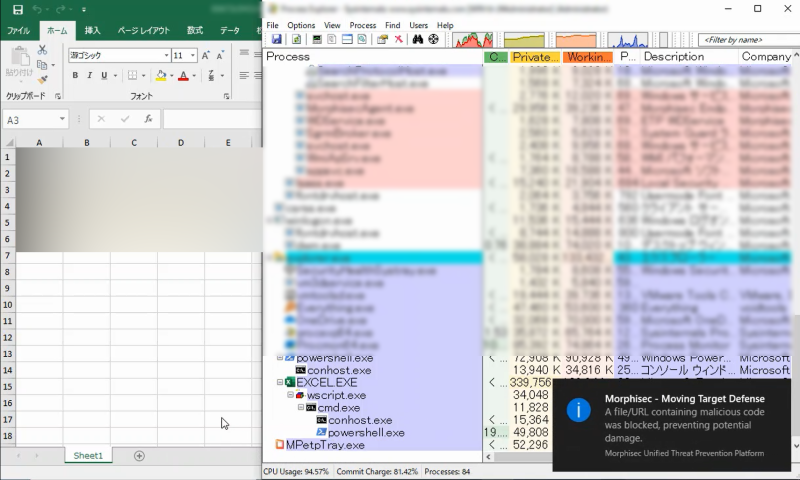Click the Save icon in Excel's quick access toolbar

18,10
